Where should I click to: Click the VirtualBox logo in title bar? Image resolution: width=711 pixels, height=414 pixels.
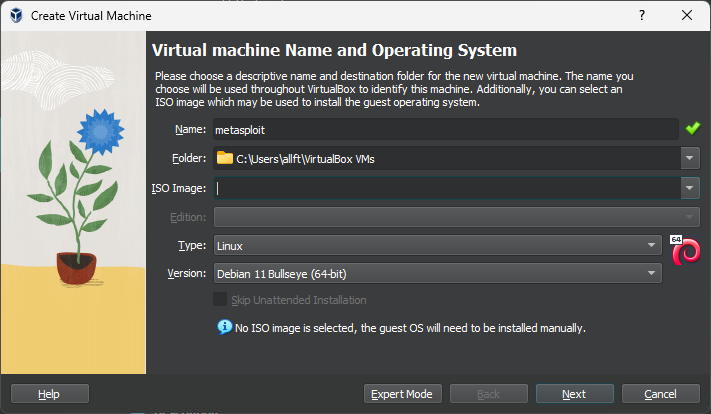tap(16, 15)
